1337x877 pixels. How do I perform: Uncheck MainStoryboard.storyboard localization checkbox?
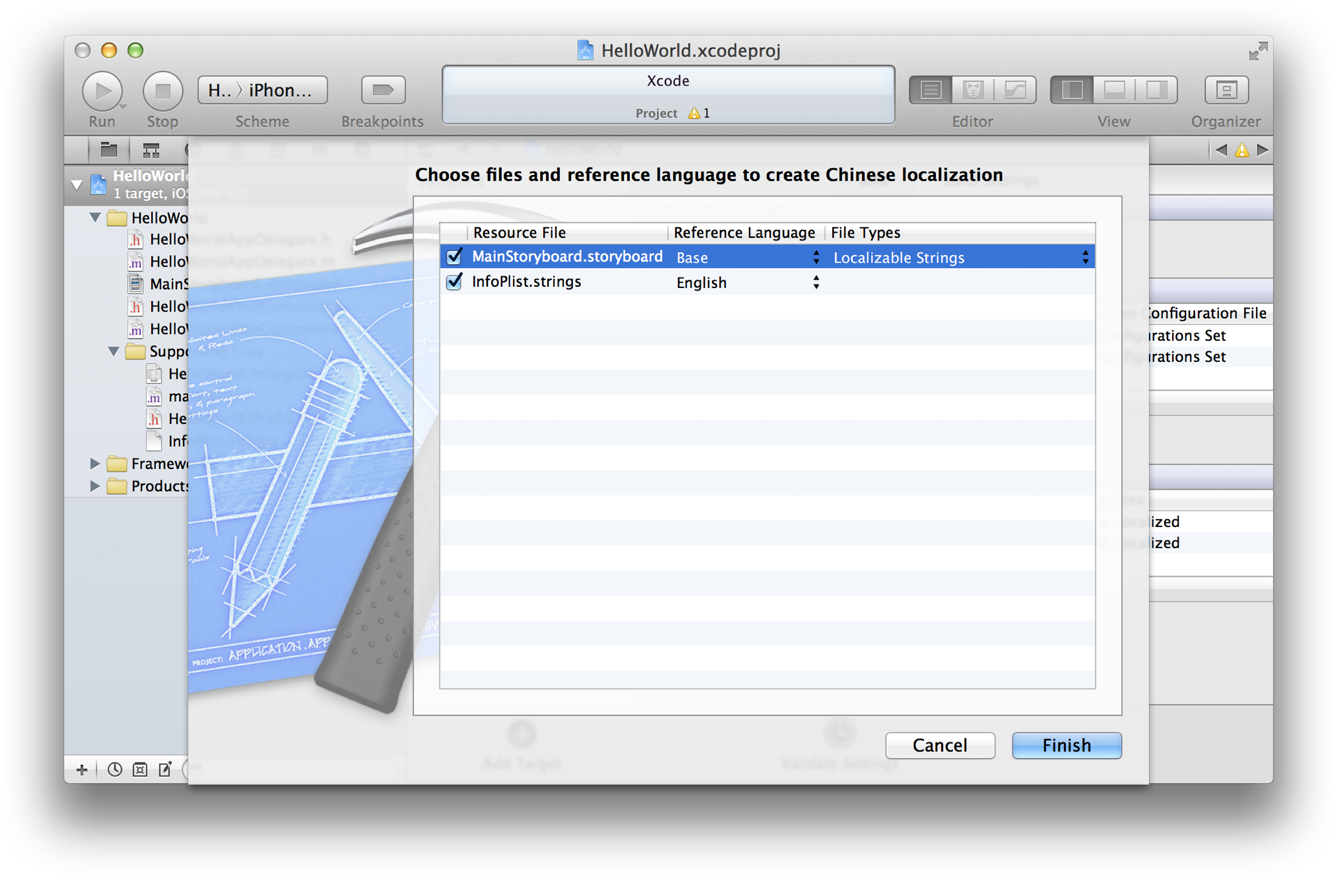click(x=455, y=256)
